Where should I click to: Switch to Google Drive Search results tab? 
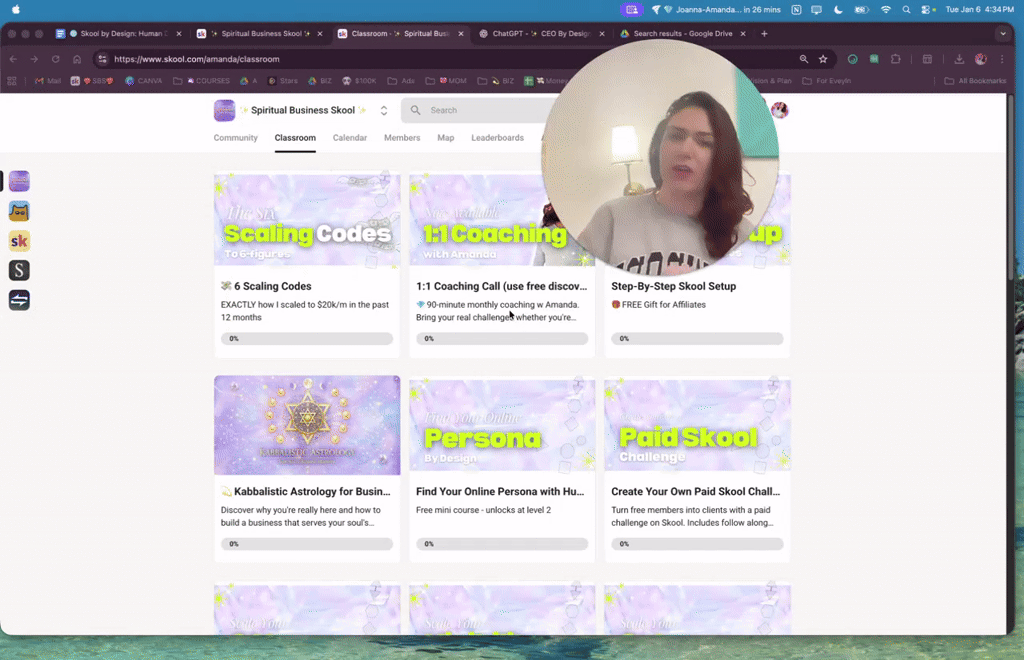tap(682, 33)
